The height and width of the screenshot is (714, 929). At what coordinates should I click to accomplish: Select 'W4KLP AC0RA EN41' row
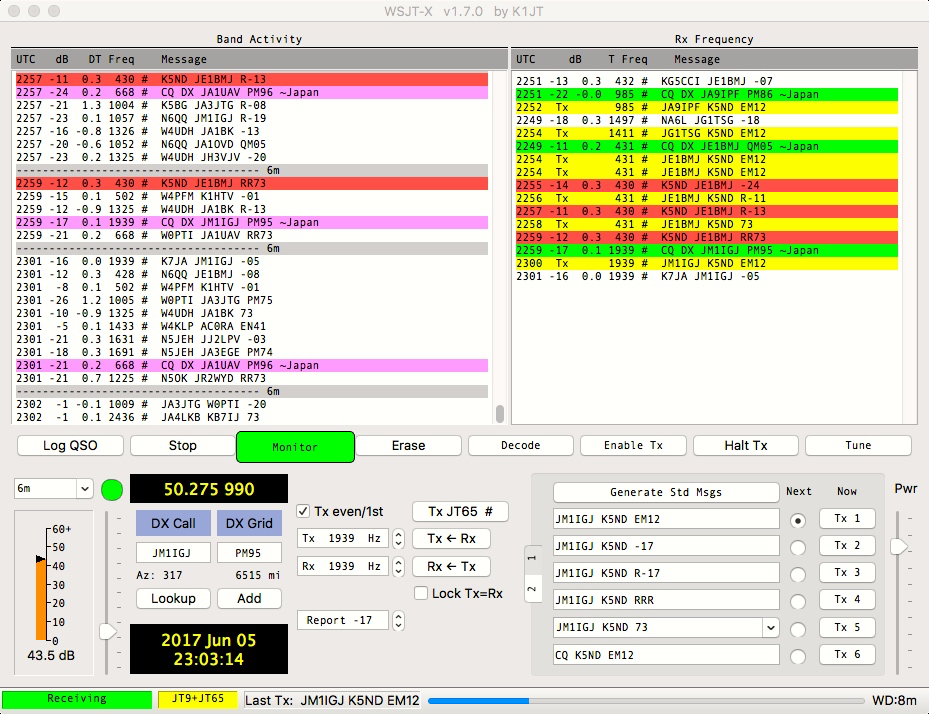252,326
